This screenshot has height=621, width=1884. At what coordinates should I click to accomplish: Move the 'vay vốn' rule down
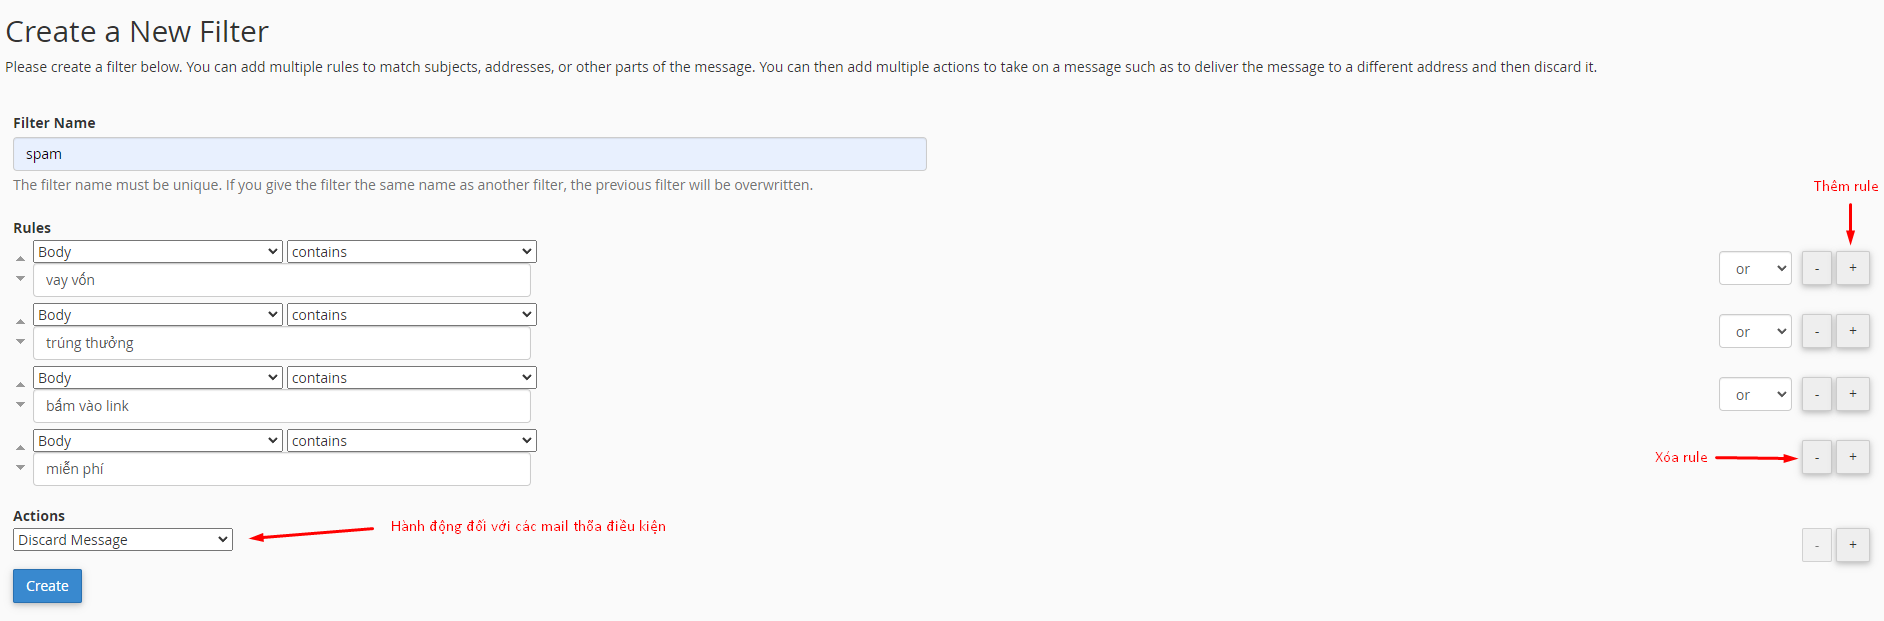click(x=20, y=279)
